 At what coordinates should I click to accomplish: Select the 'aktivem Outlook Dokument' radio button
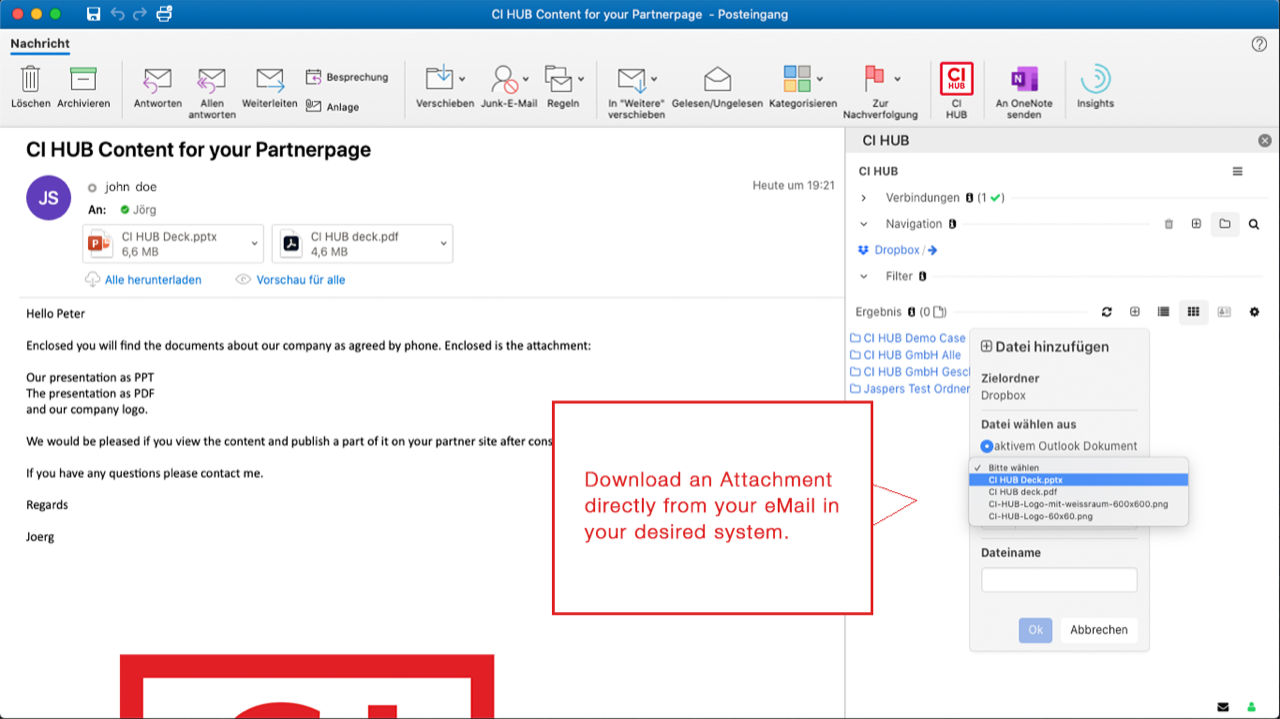pyautogui.click(x=987, y=446)
